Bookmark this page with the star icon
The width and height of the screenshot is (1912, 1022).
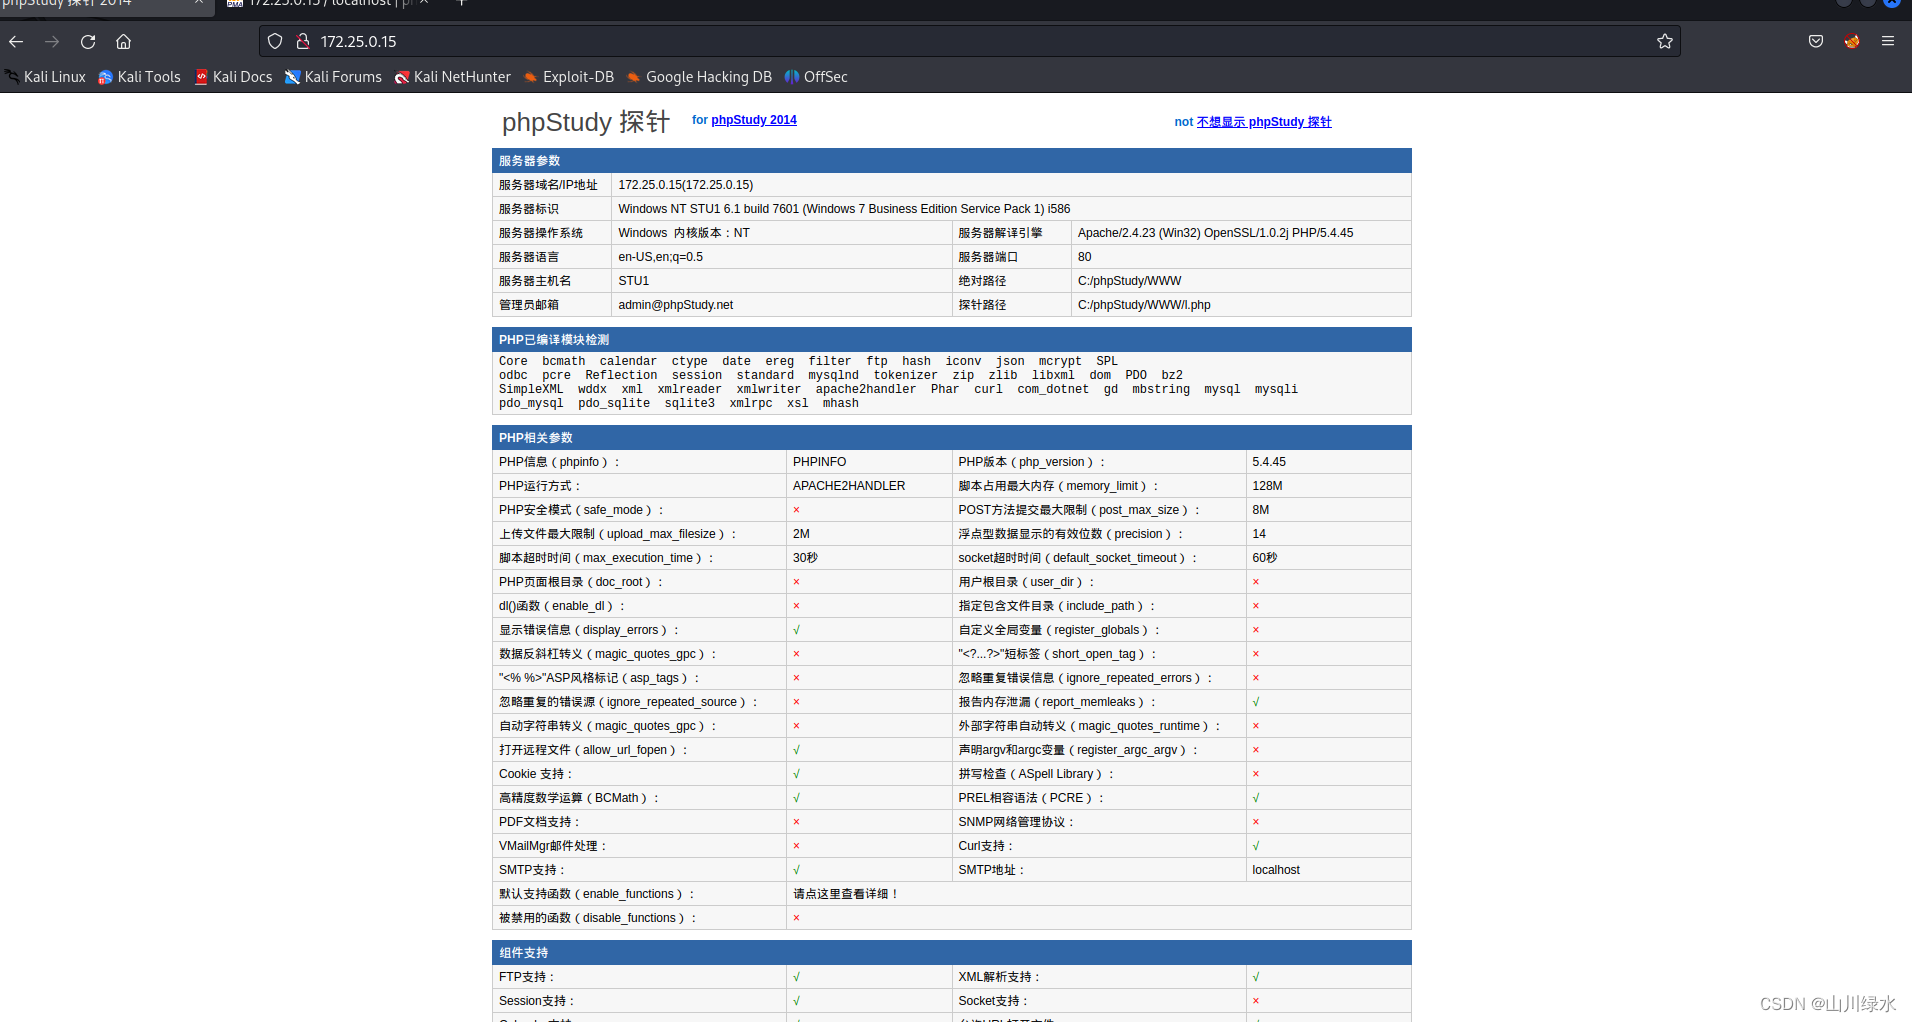point(1665,42)
